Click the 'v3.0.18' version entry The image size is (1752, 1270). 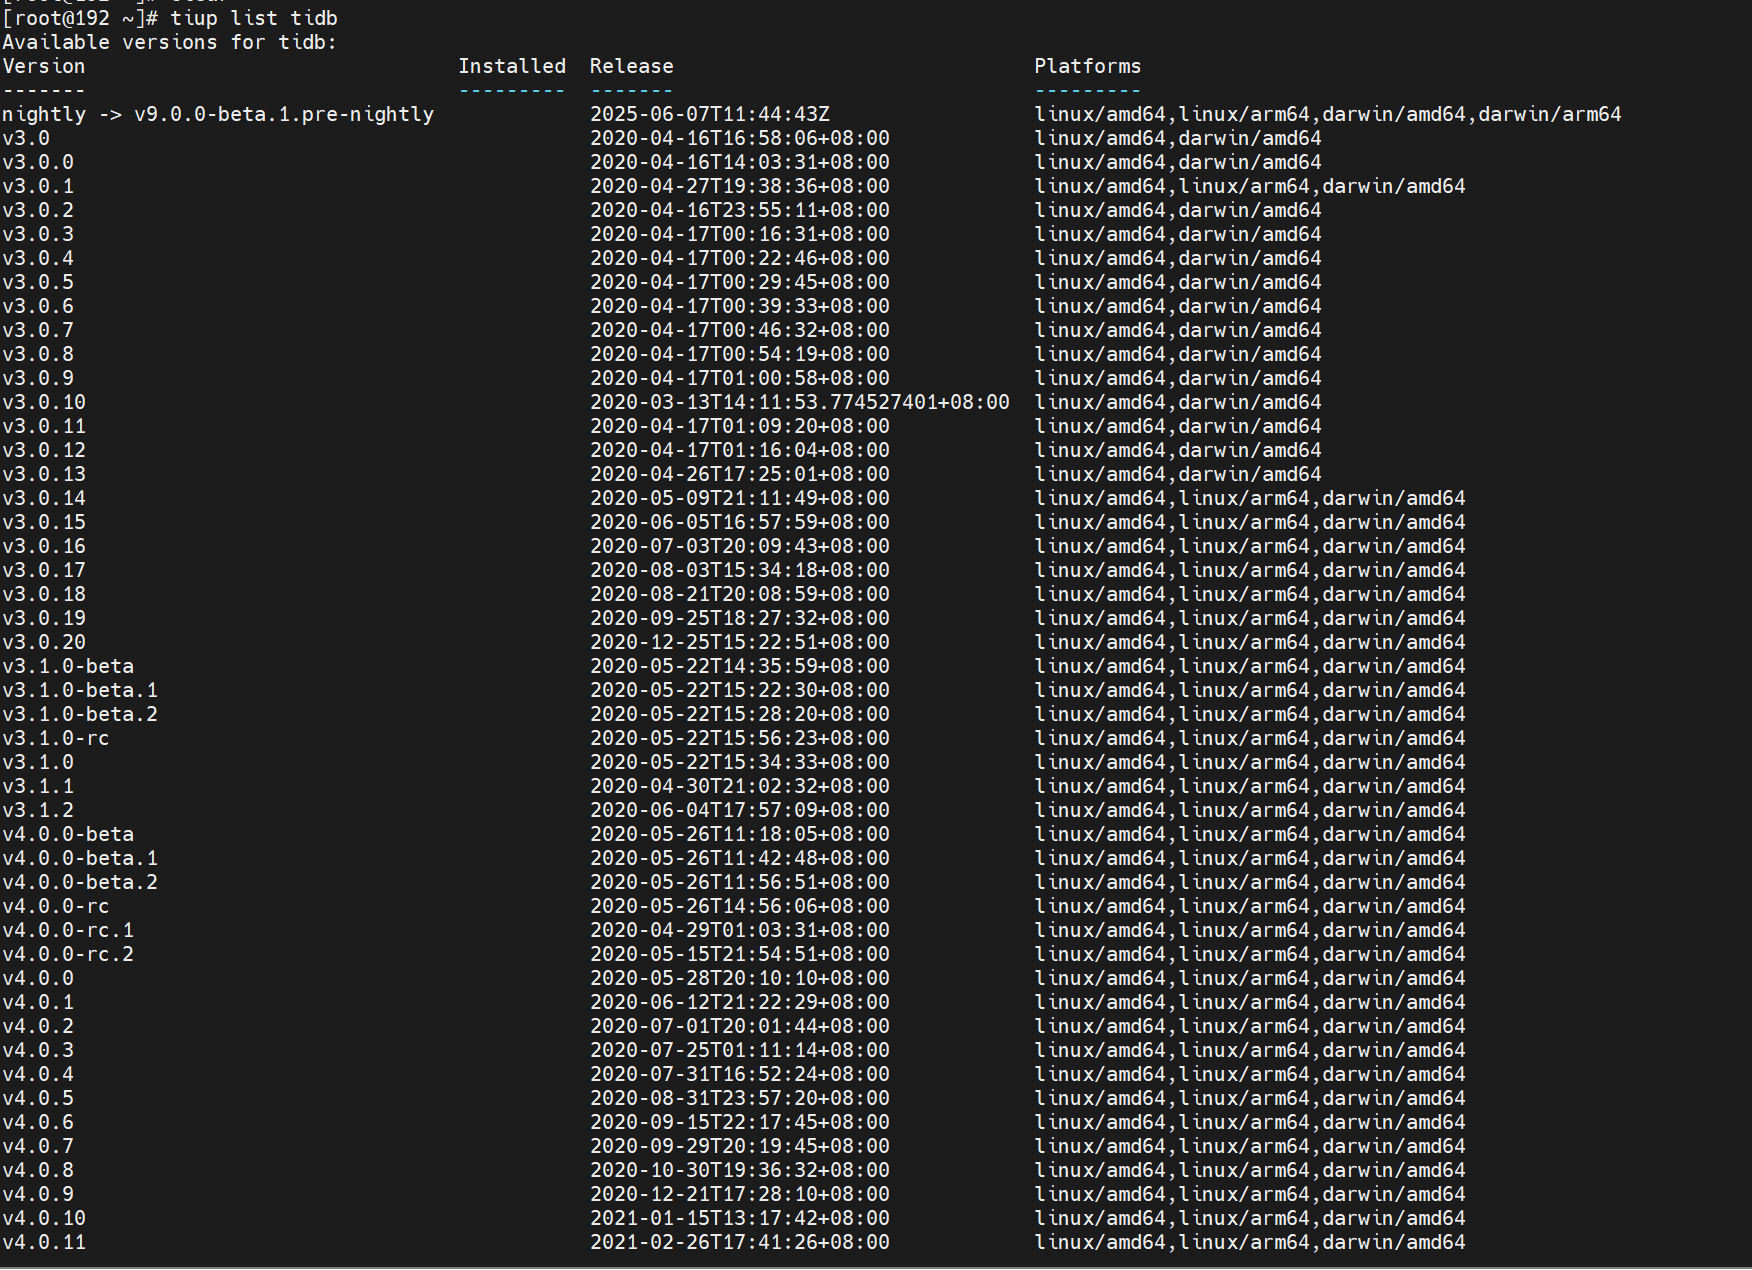click(x=44, y=594)
